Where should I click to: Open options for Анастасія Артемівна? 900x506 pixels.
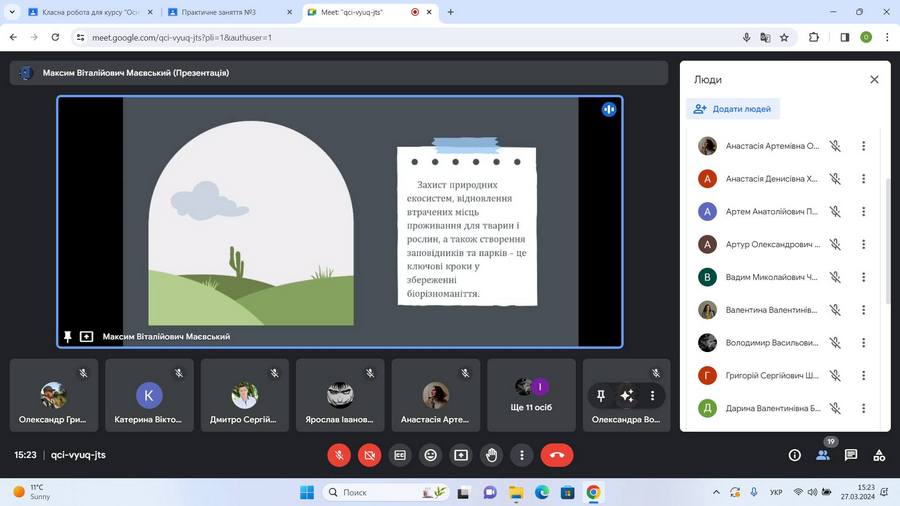863,146
